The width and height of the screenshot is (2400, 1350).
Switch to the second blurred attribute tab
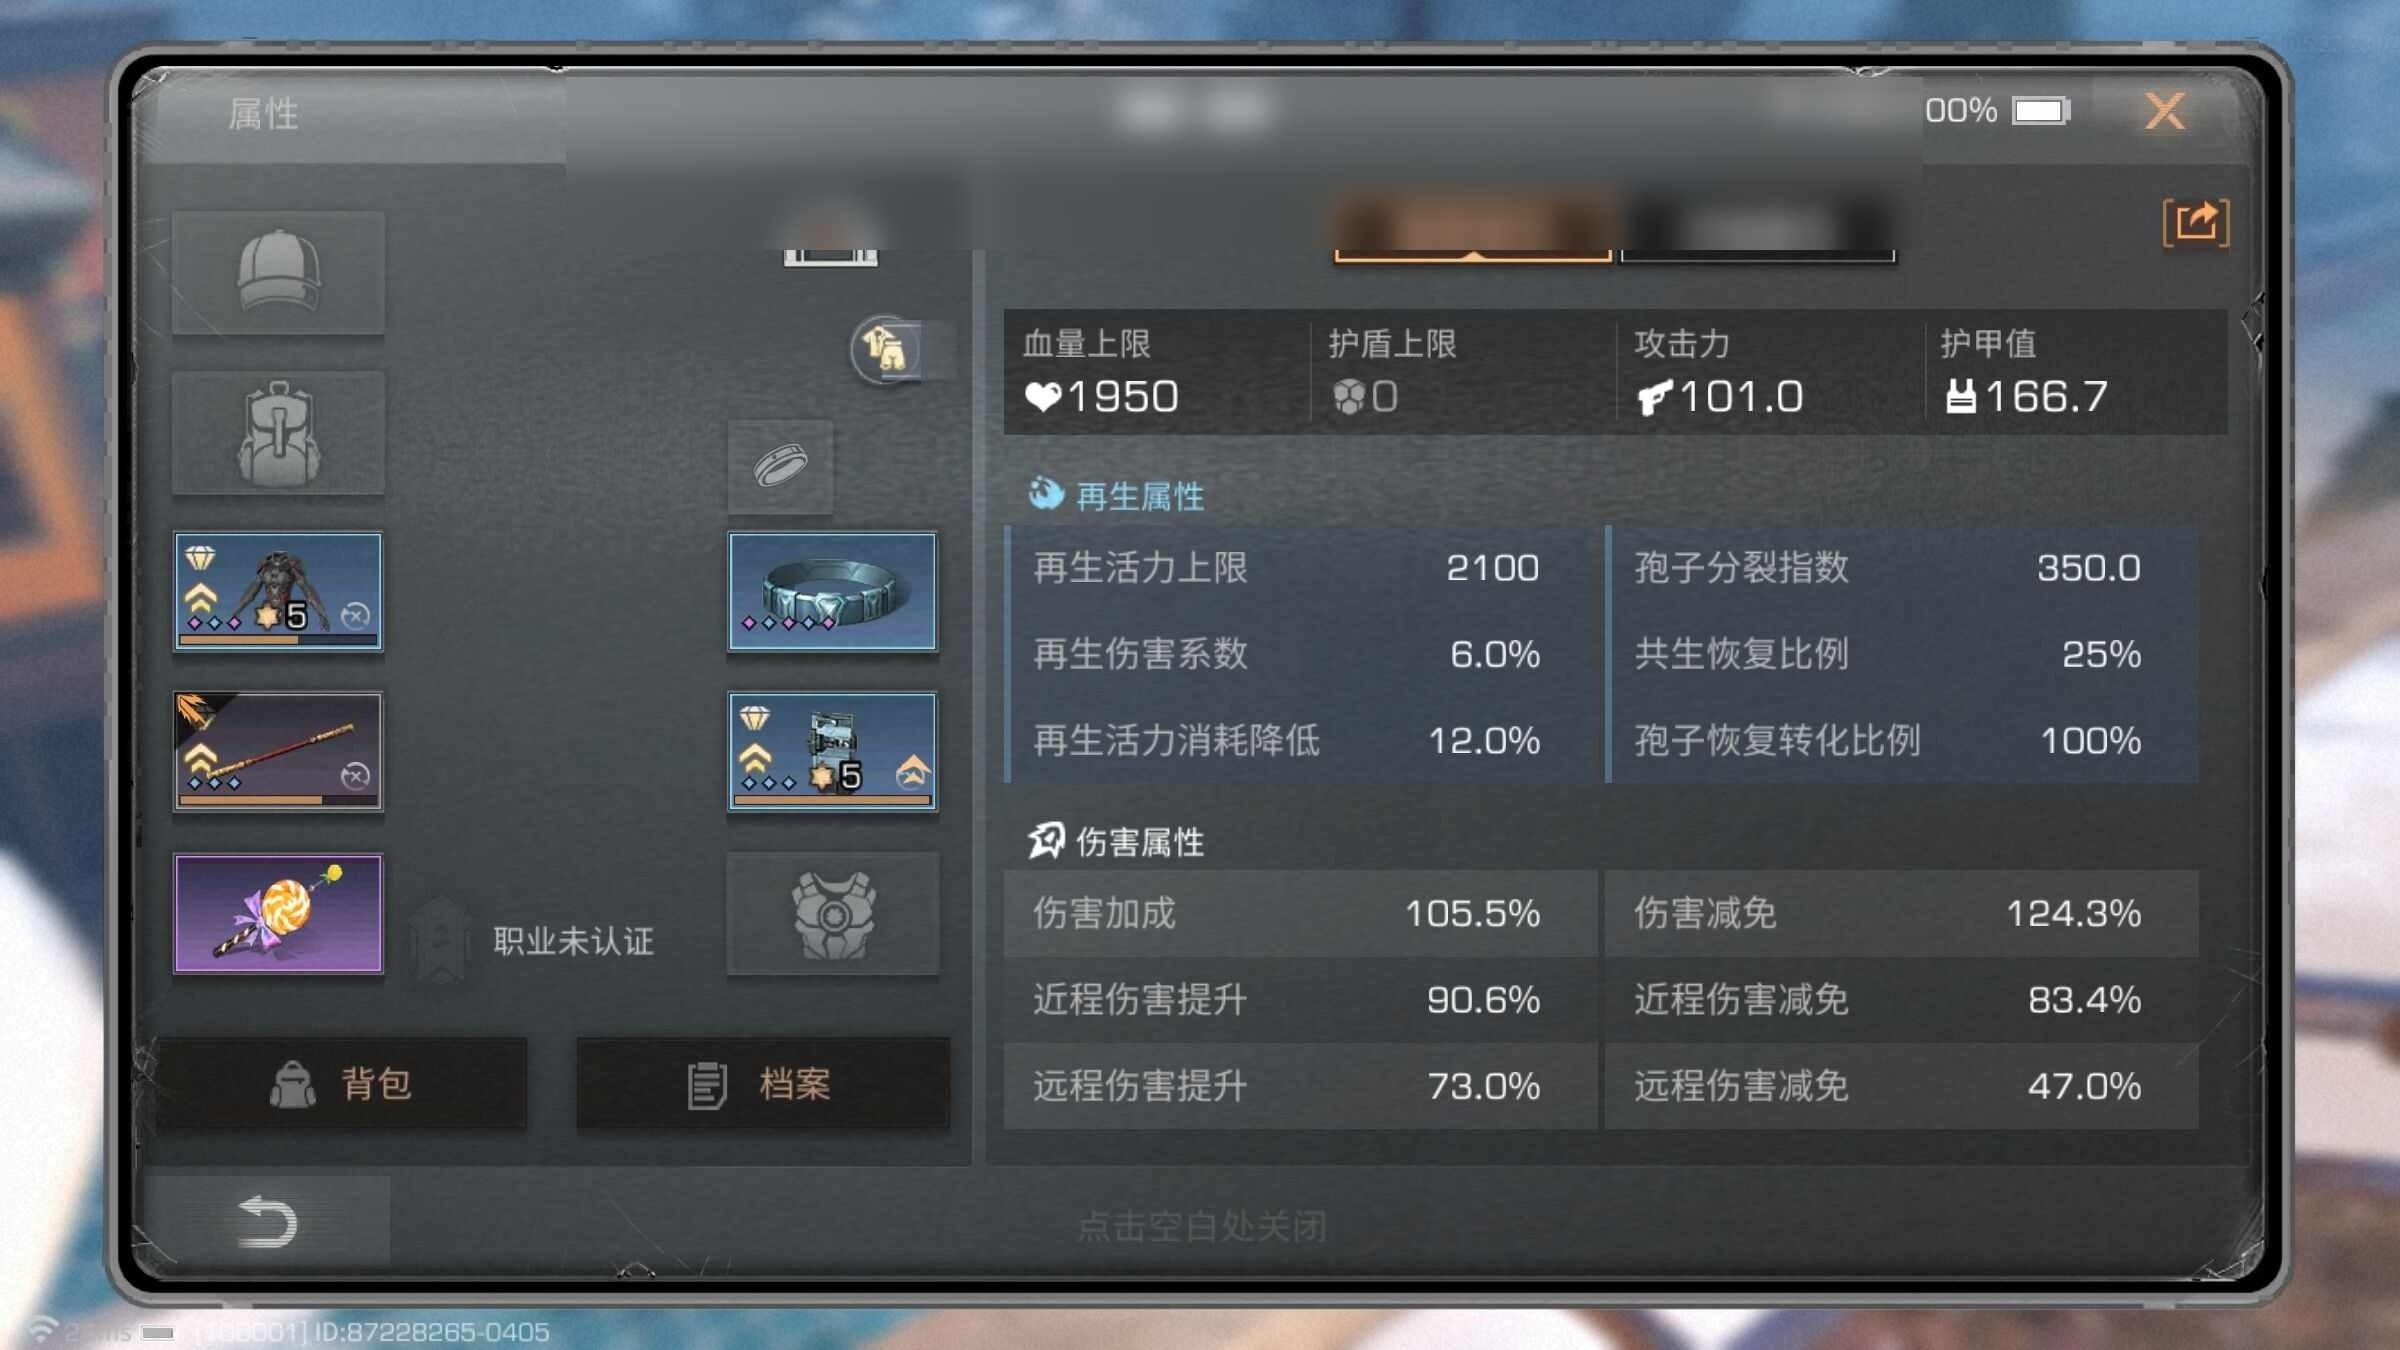[x=1757, y=227]
